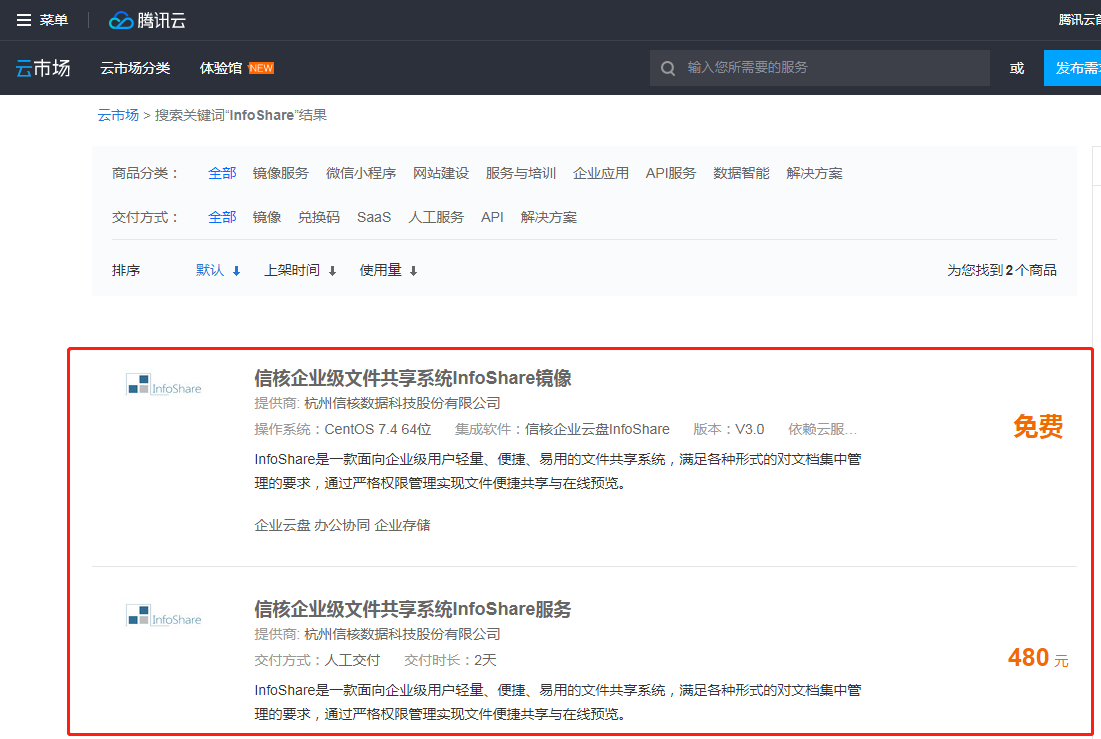Select 全部 in 交付方式
The image size is (1101, 739).
click(x=222, y=218)
